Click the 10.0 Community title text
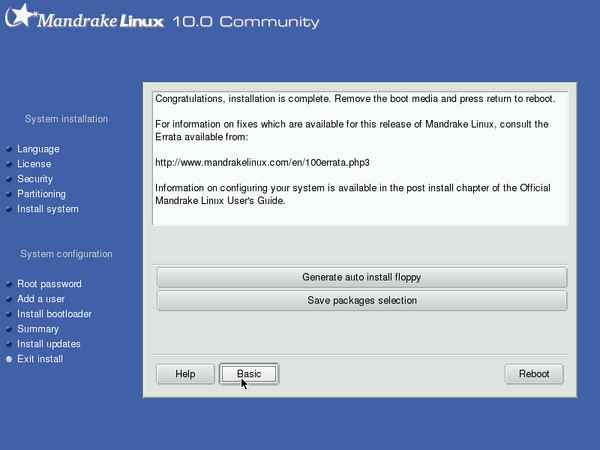The height and width of the screenshot is (450, 600). [246, 22]
